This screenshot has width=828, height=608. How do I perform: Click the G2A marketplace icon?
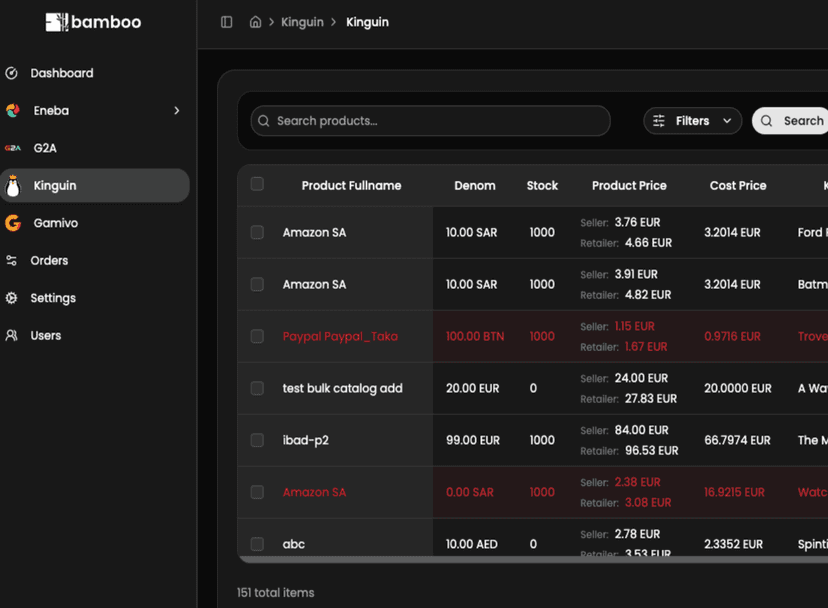[13, 148]
